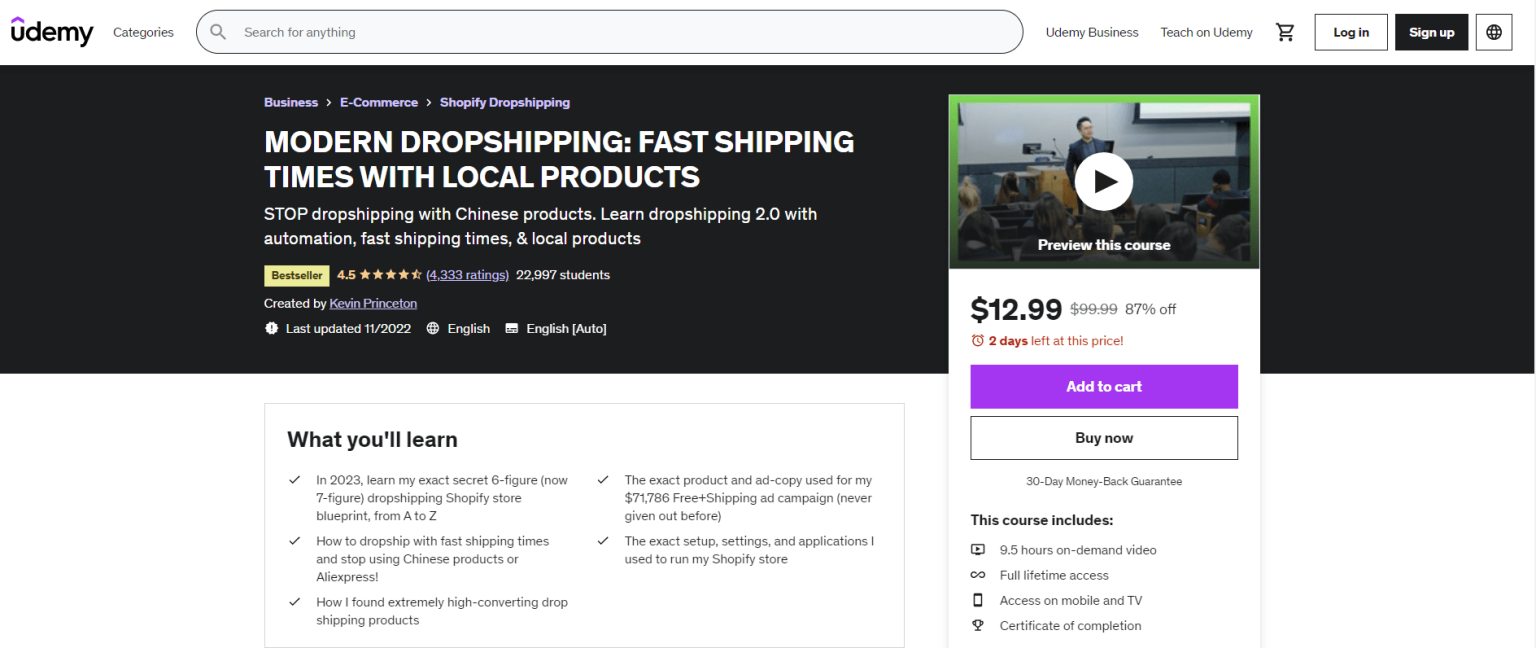Open Teach on Udemy

click(1206, 31)
